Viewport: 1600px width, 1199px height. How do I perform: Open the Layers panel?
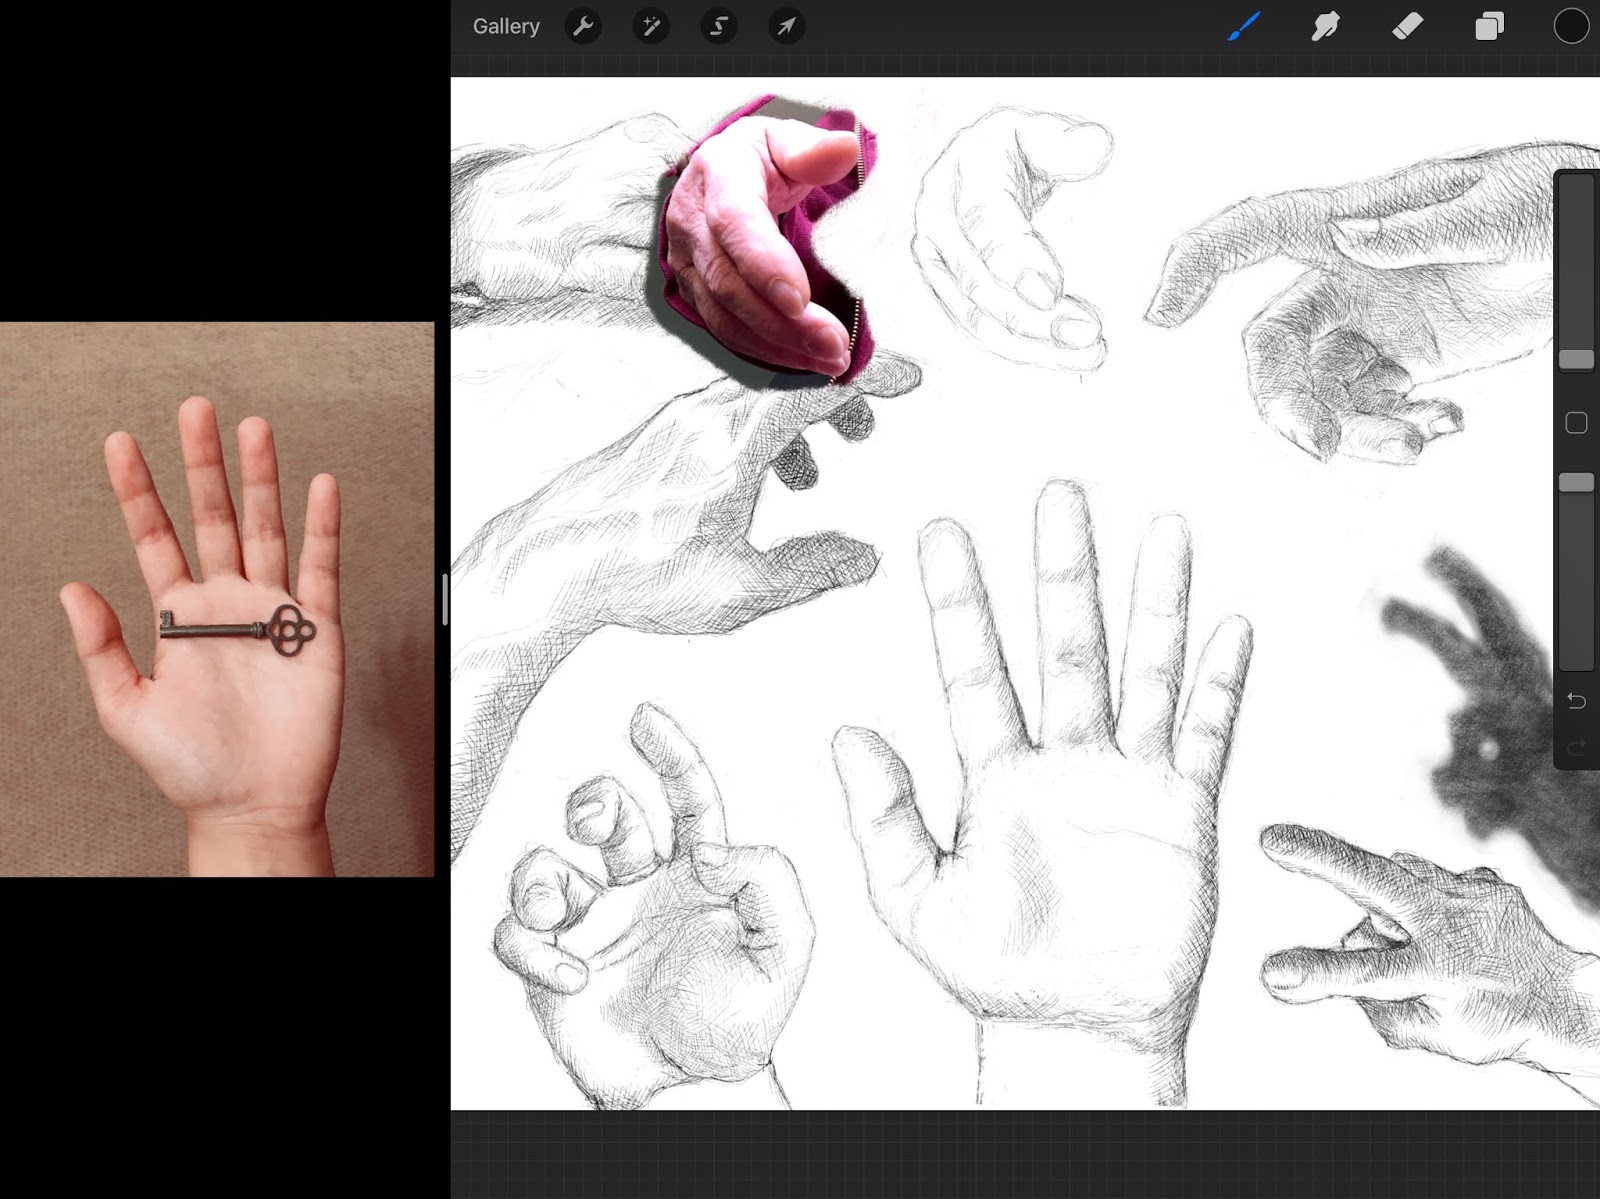point(1489,27)
